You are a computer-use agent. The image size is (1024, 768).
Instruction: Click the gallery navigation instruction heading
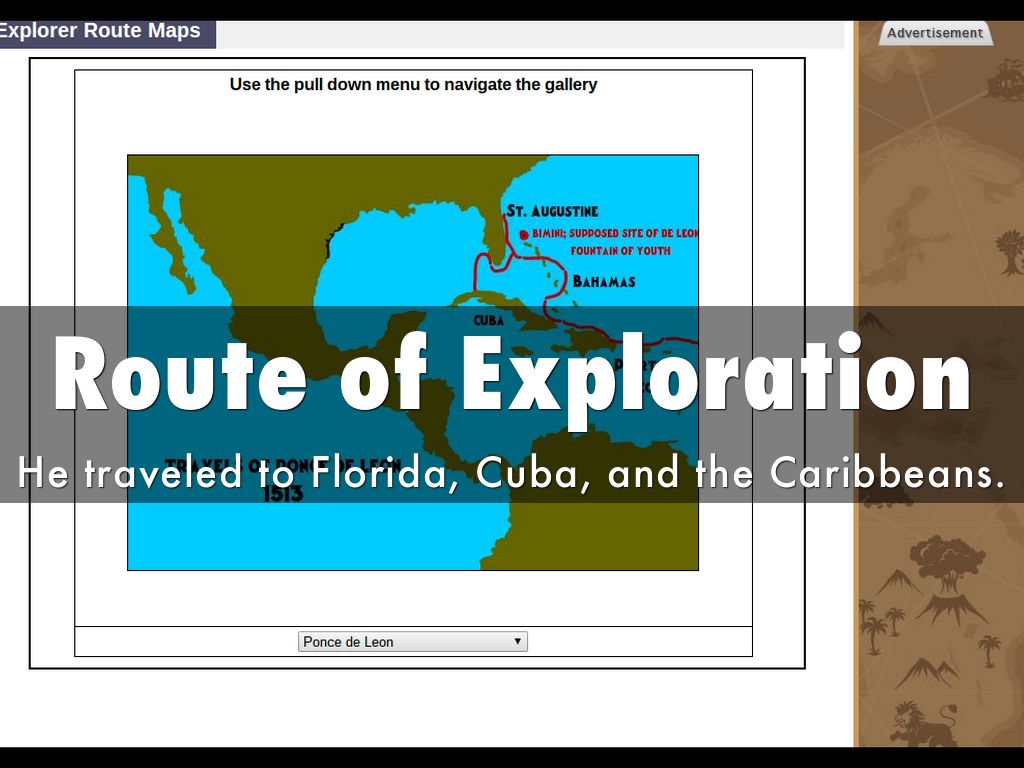pyautogui.click(x=413, y=85)
